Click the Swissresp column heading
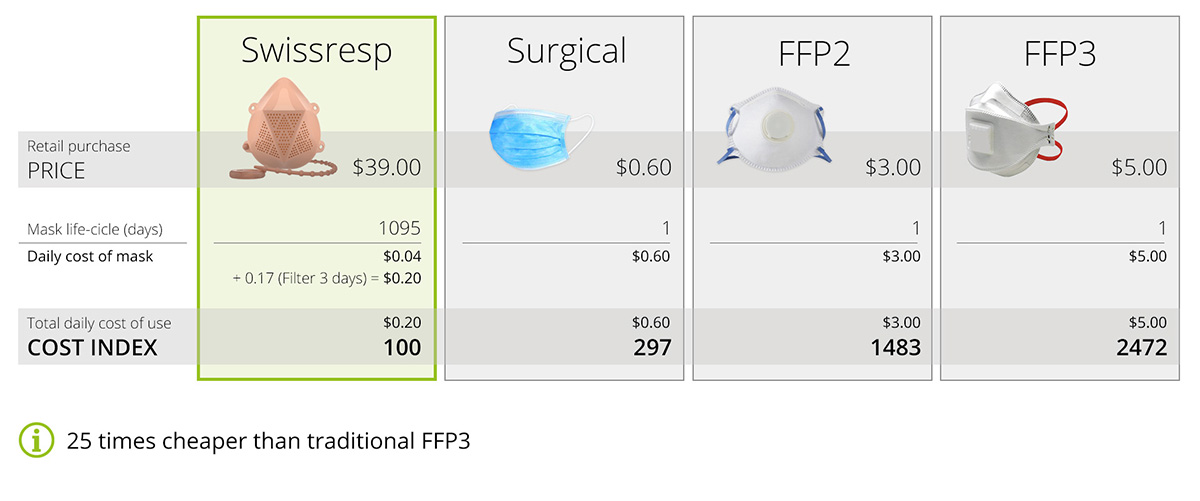Viewport: 1200px width, 501px height. tap(317, 52)
